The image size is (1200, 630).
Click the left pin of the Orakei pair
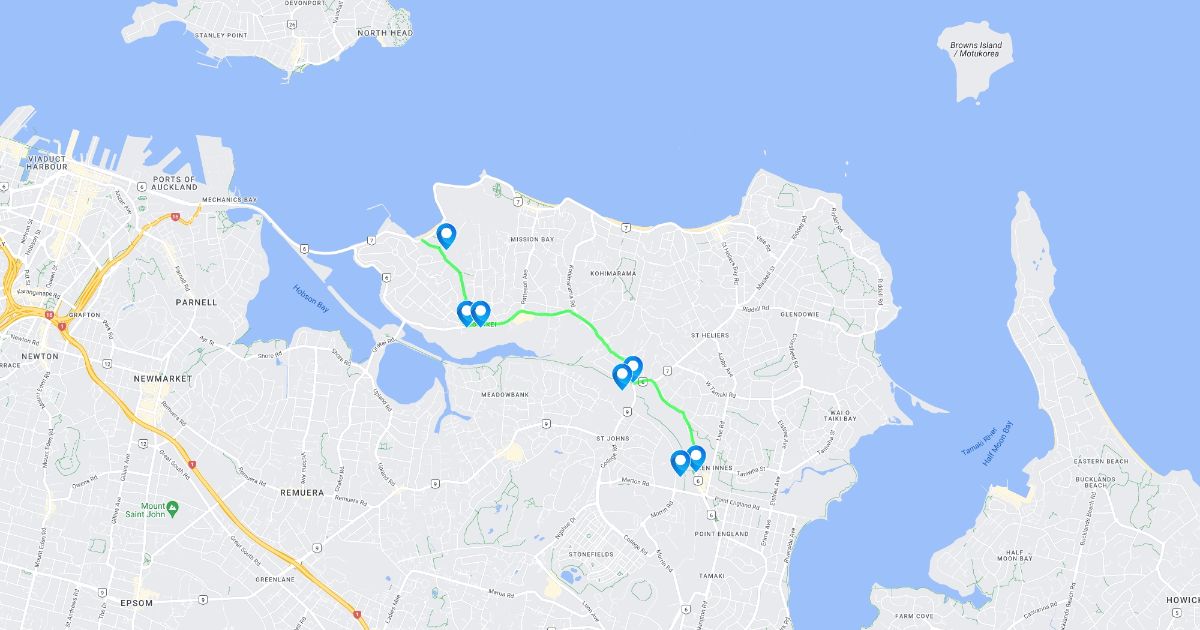464,314
